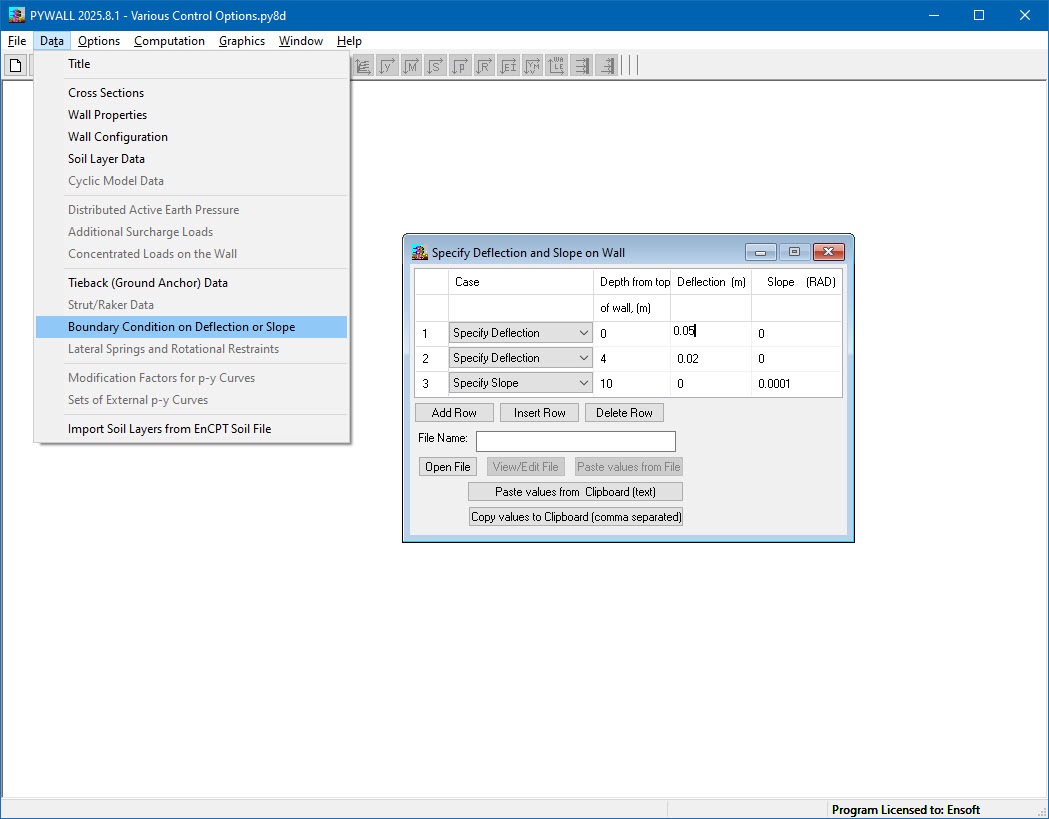Click the WALE plot toolbar icon

[556, 65]
